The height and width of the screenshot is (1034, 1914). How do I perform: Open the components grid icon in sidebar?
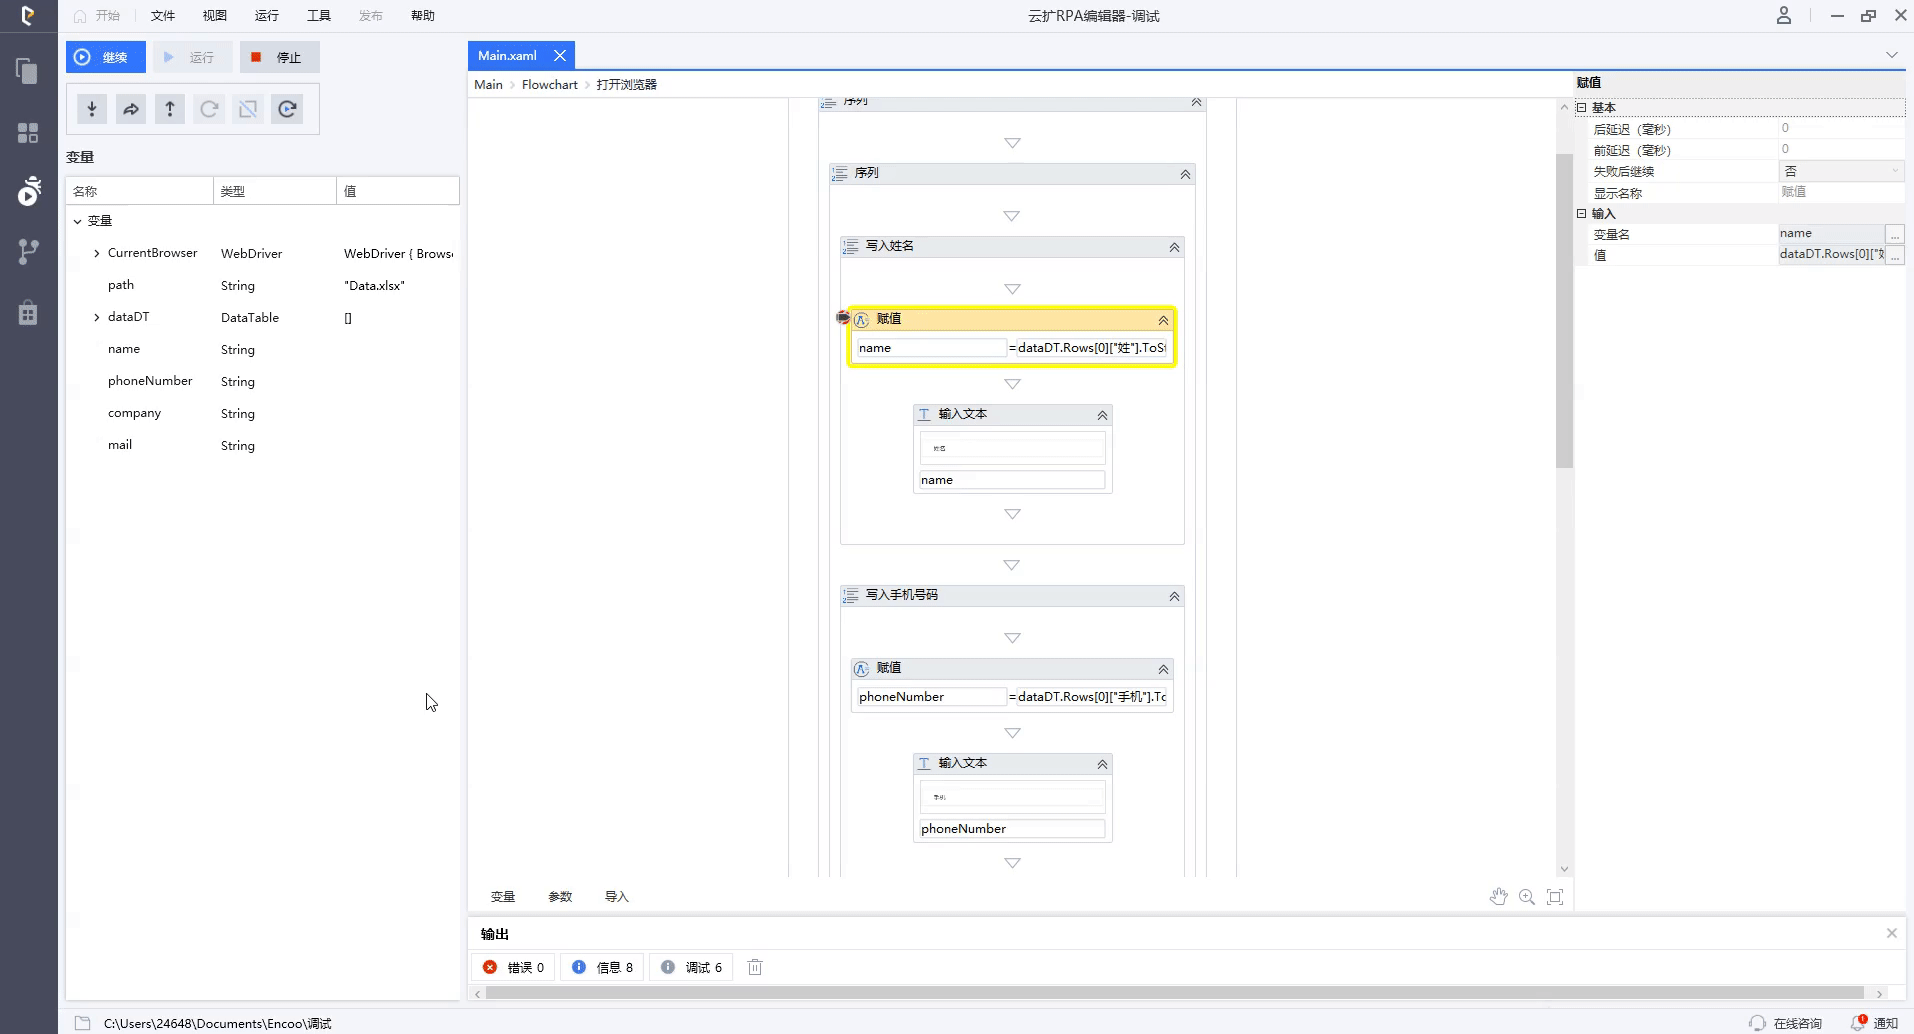tap(28, 133)
